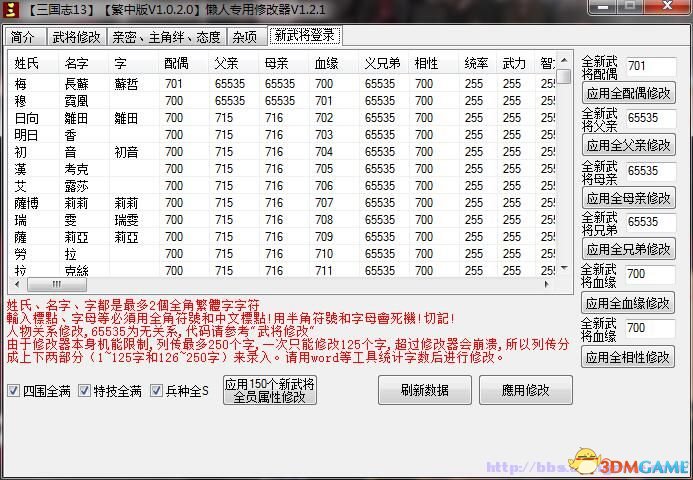Click 应用全父亲修改 button
Viewport: 693px width, 480px height.
pos(628,145)
